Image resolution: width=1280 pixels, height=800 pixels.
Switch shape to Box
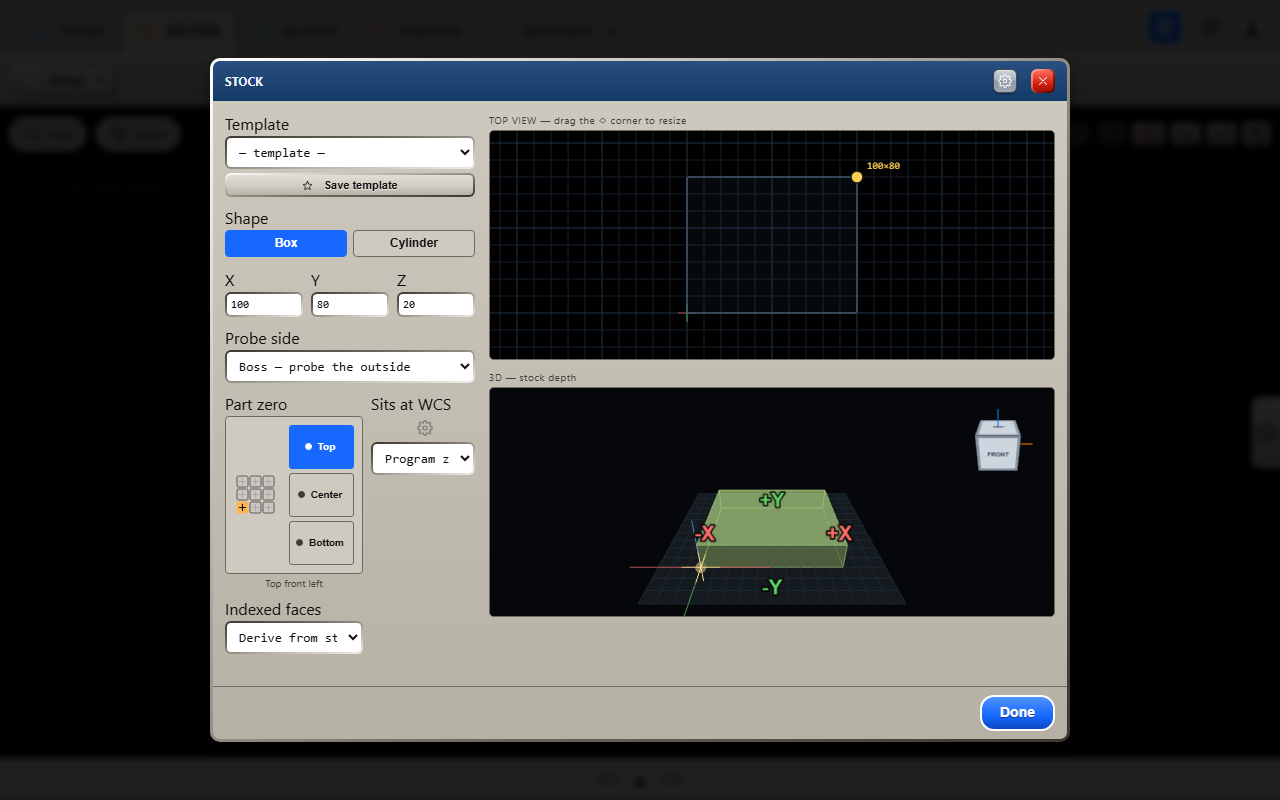pyautogui.click(x=286, y=243)
